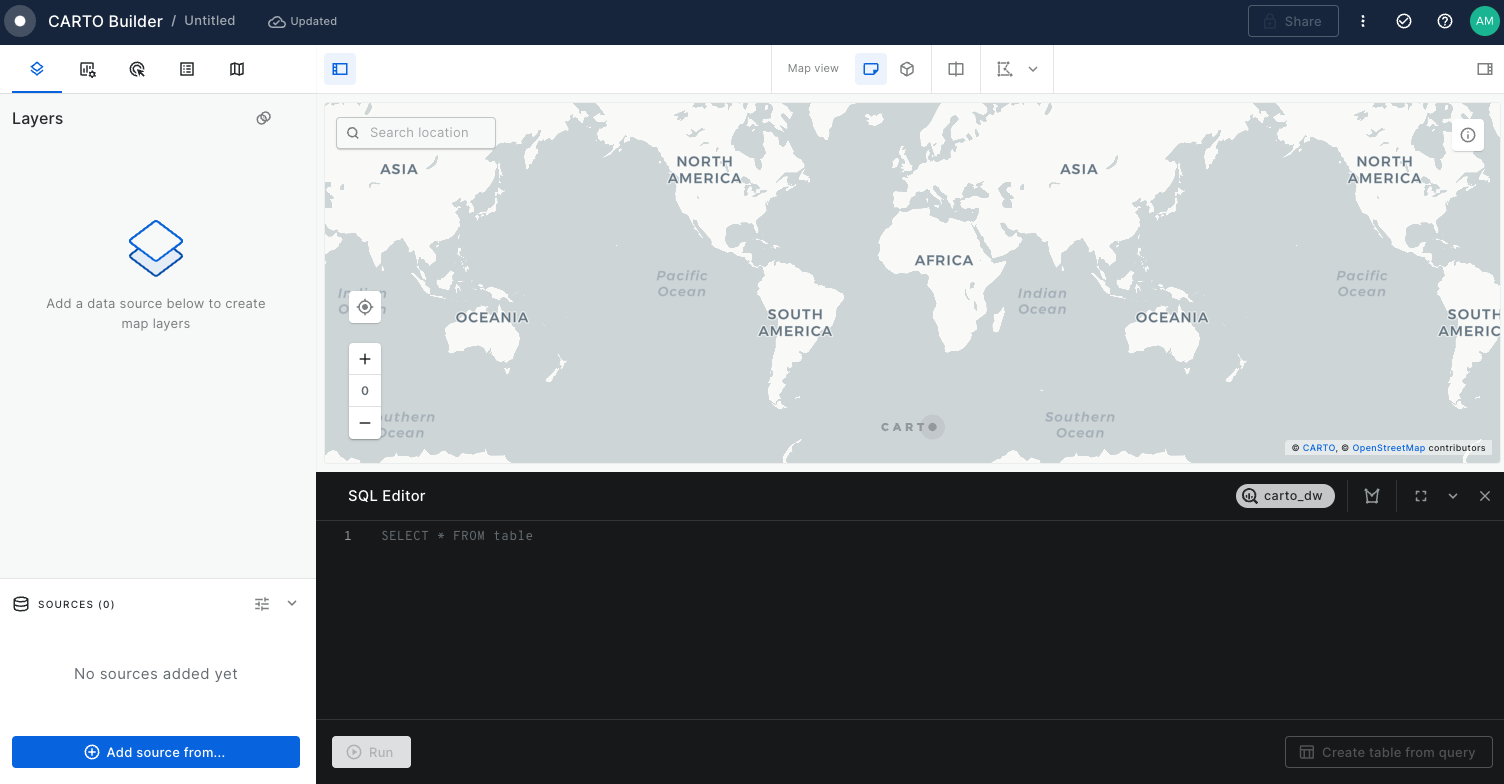Open the Interactions tab icon
Viewport: 1504px width, 784px height.
tap(138, 69)
